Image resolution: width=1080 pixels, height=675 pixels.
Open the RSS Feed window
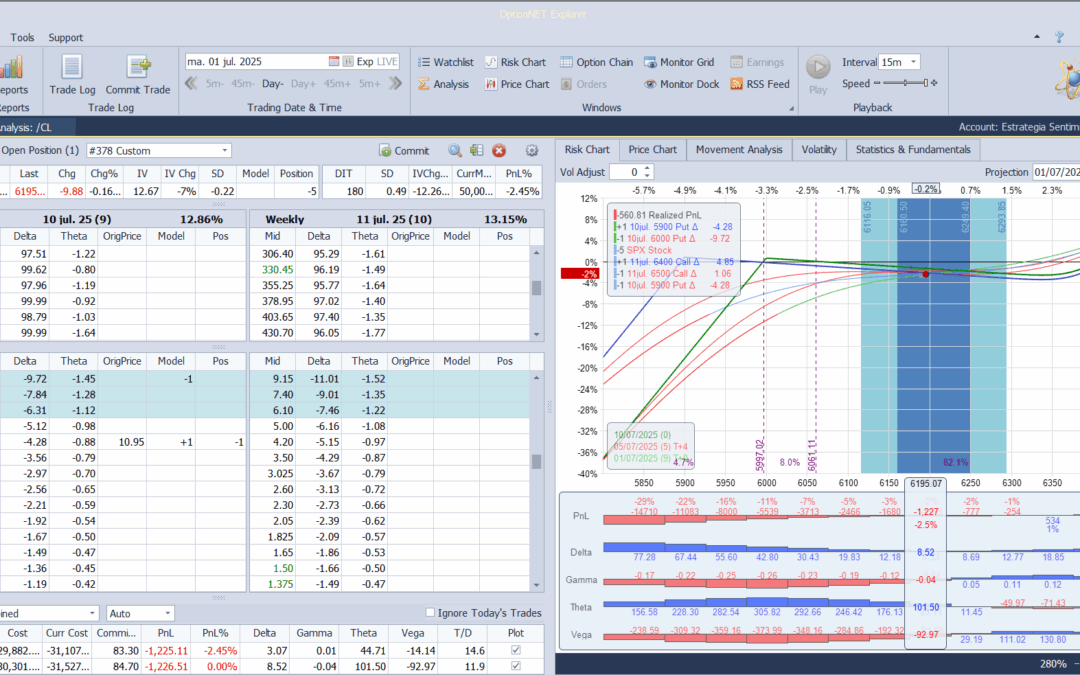(x=760, y=84)
